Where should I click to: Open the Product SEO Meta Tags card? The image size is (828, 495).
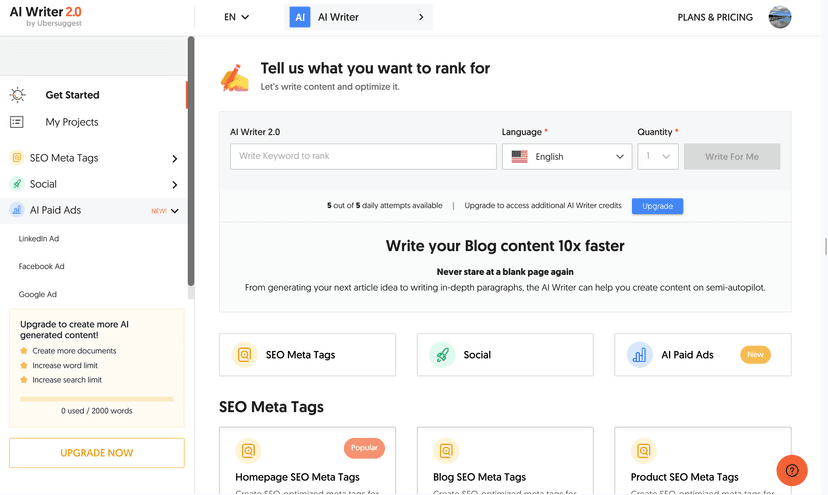tap(703, 461)
